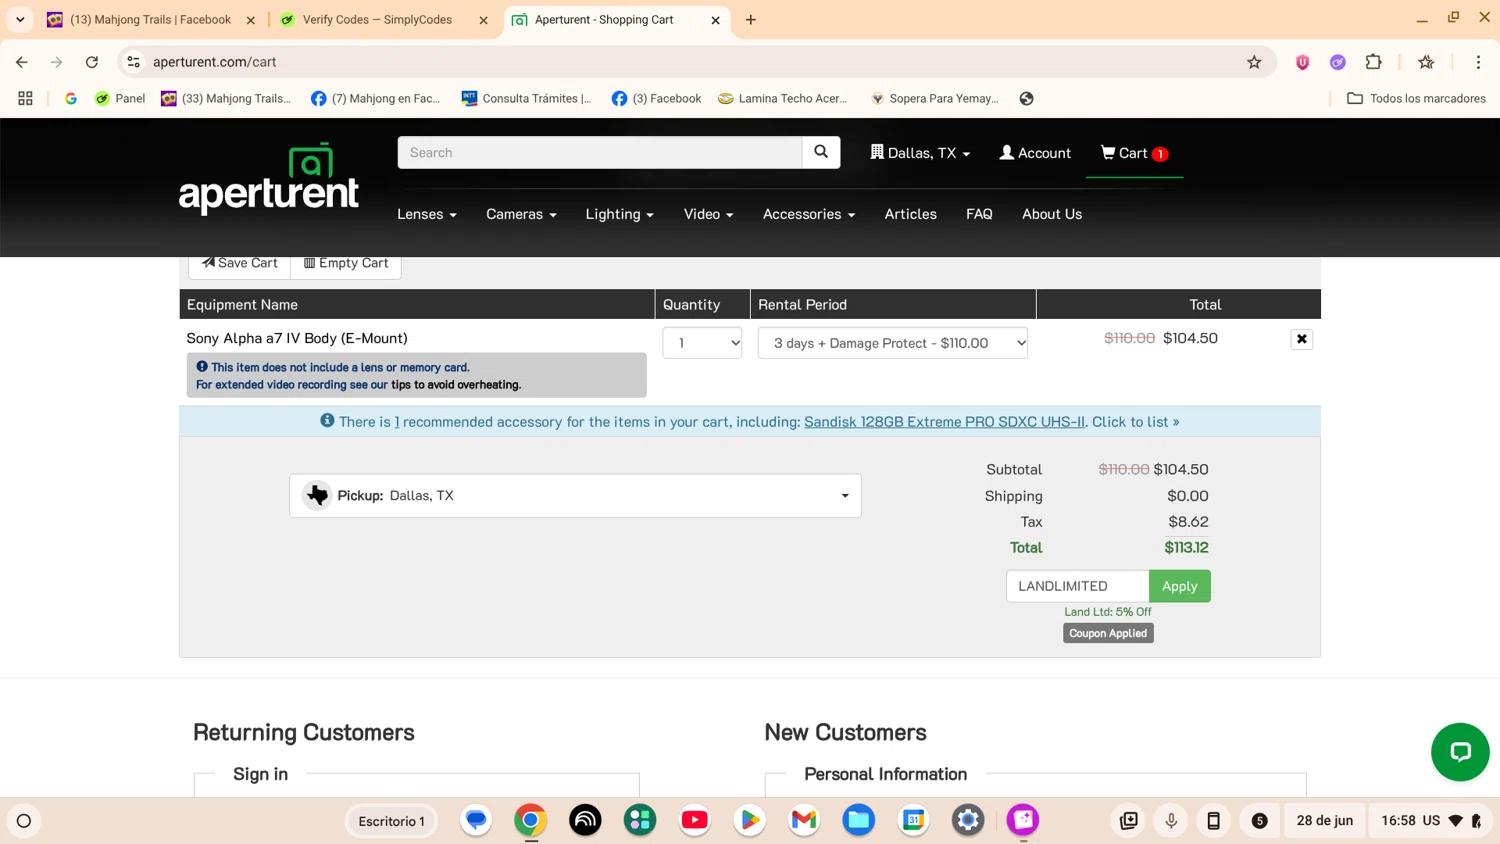Open the date 28 de jun calendar
The image size is (1500, 844).
[1325, 821]
